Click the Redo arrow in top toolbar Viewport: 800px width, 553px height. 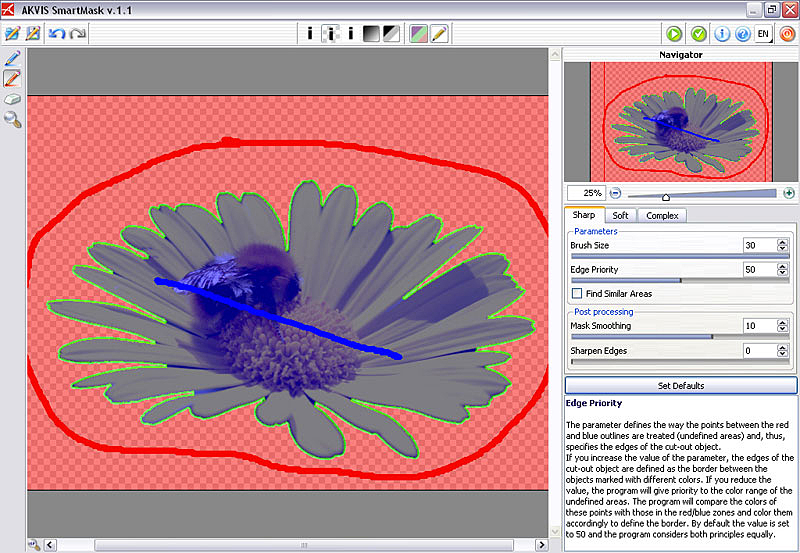(x=78, y=34)
